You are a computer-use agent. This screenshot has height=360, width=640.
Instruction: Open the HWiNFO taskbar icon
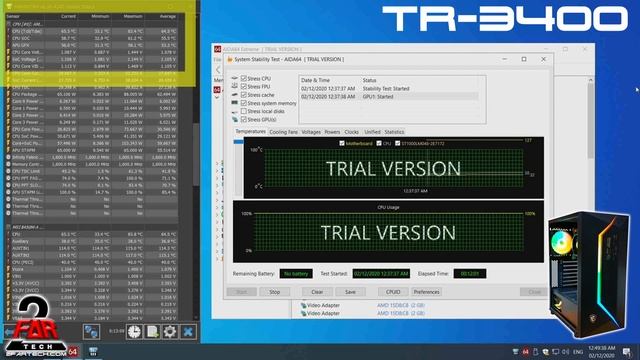[x=93, y=351]
